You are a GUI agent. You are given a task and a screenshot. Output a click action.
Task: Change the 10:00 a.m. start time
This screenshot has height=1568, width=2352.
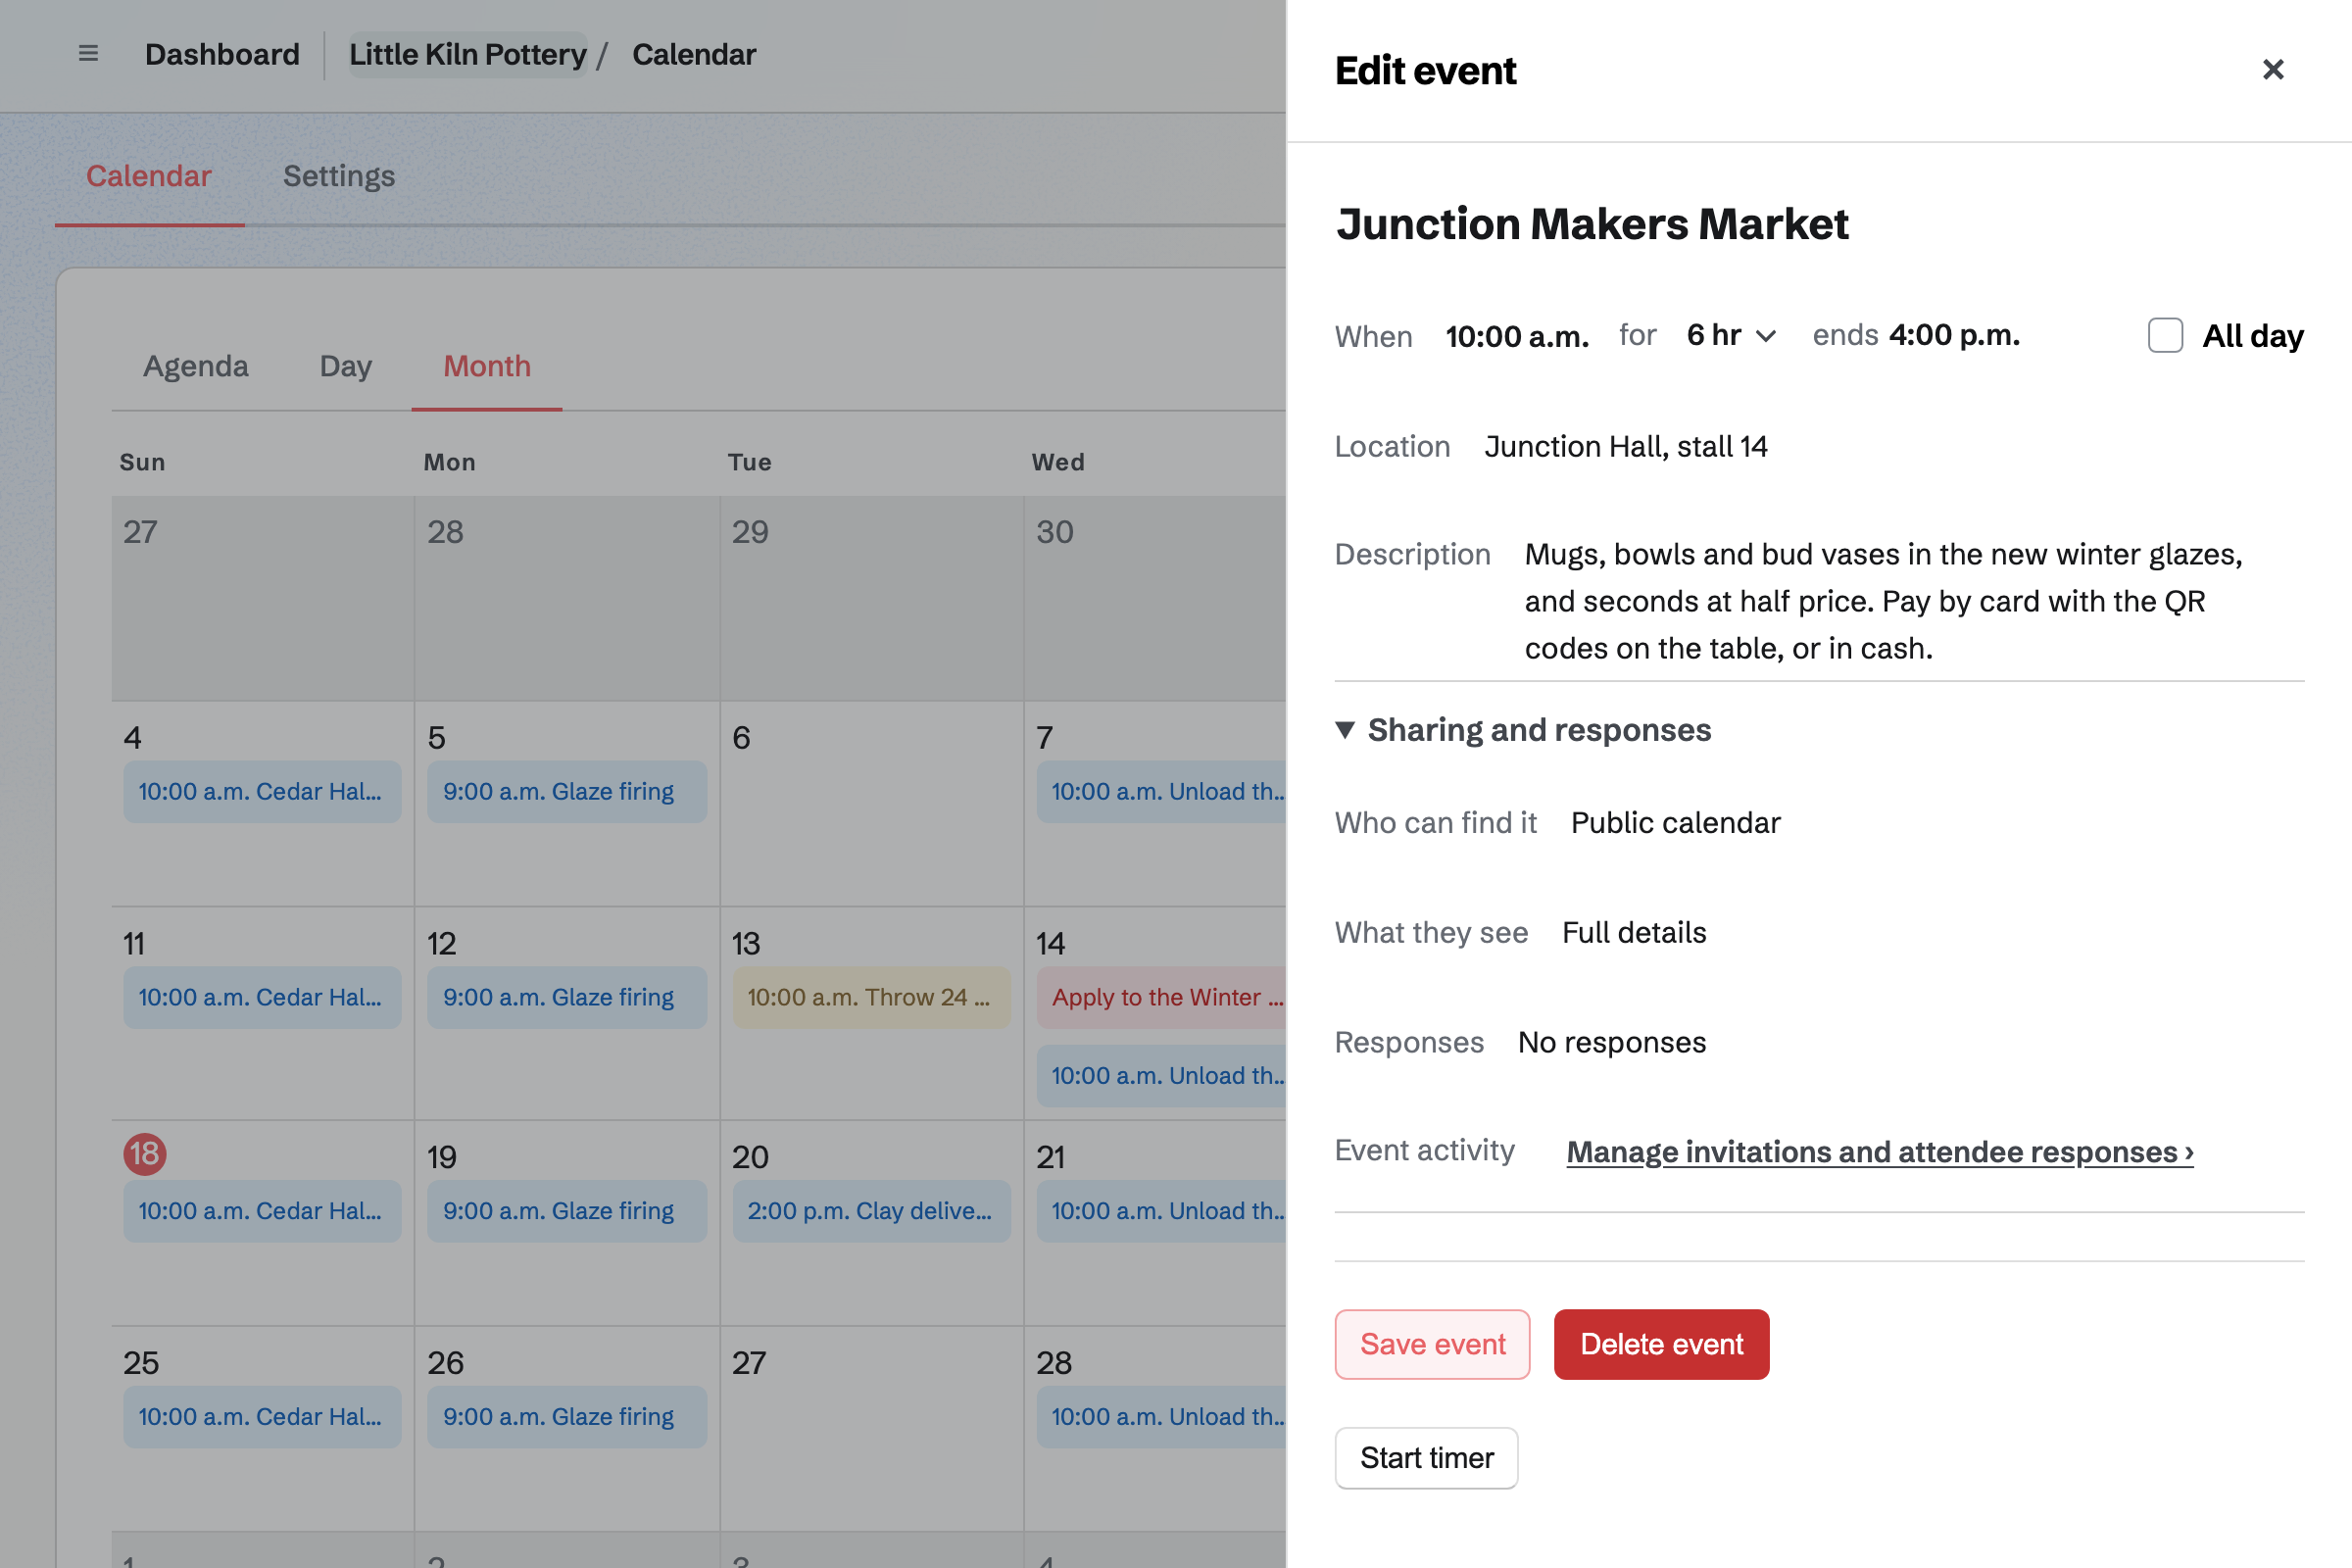tap(1517, 336)
